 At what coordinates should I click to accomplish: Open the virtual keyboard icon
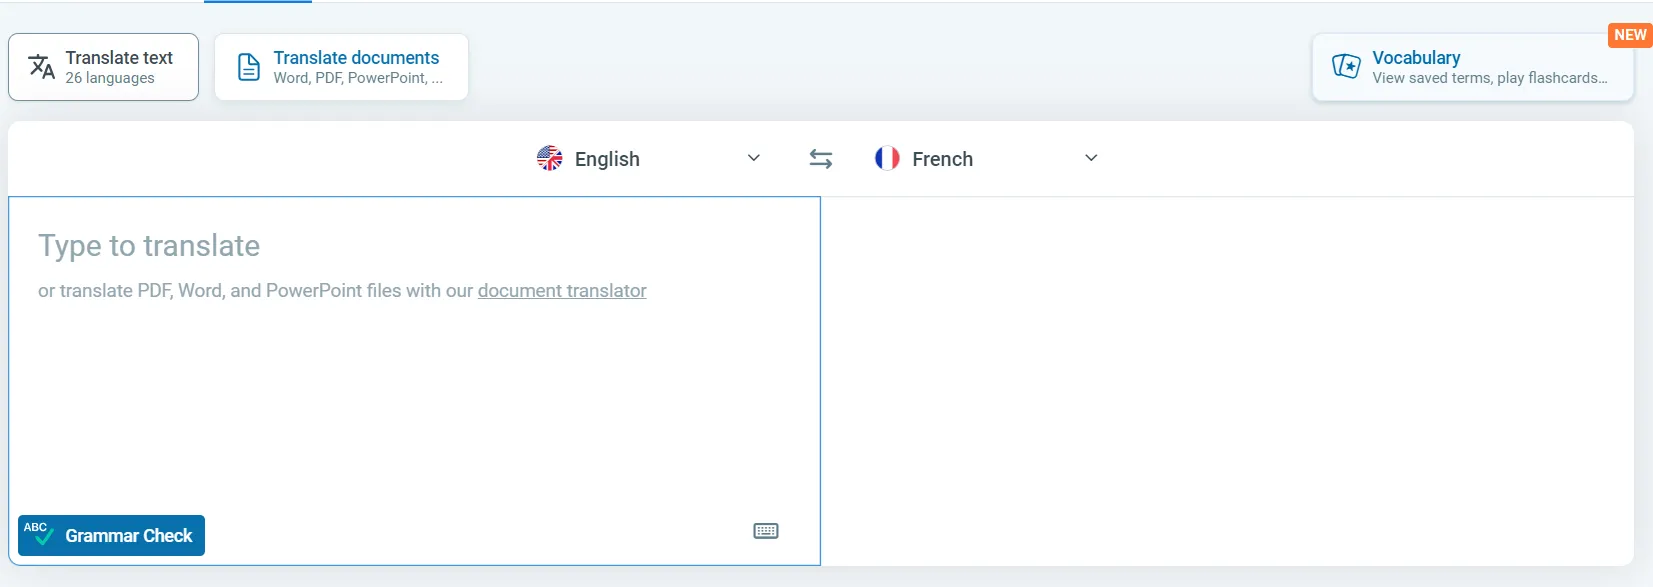[x=766, y=531]
